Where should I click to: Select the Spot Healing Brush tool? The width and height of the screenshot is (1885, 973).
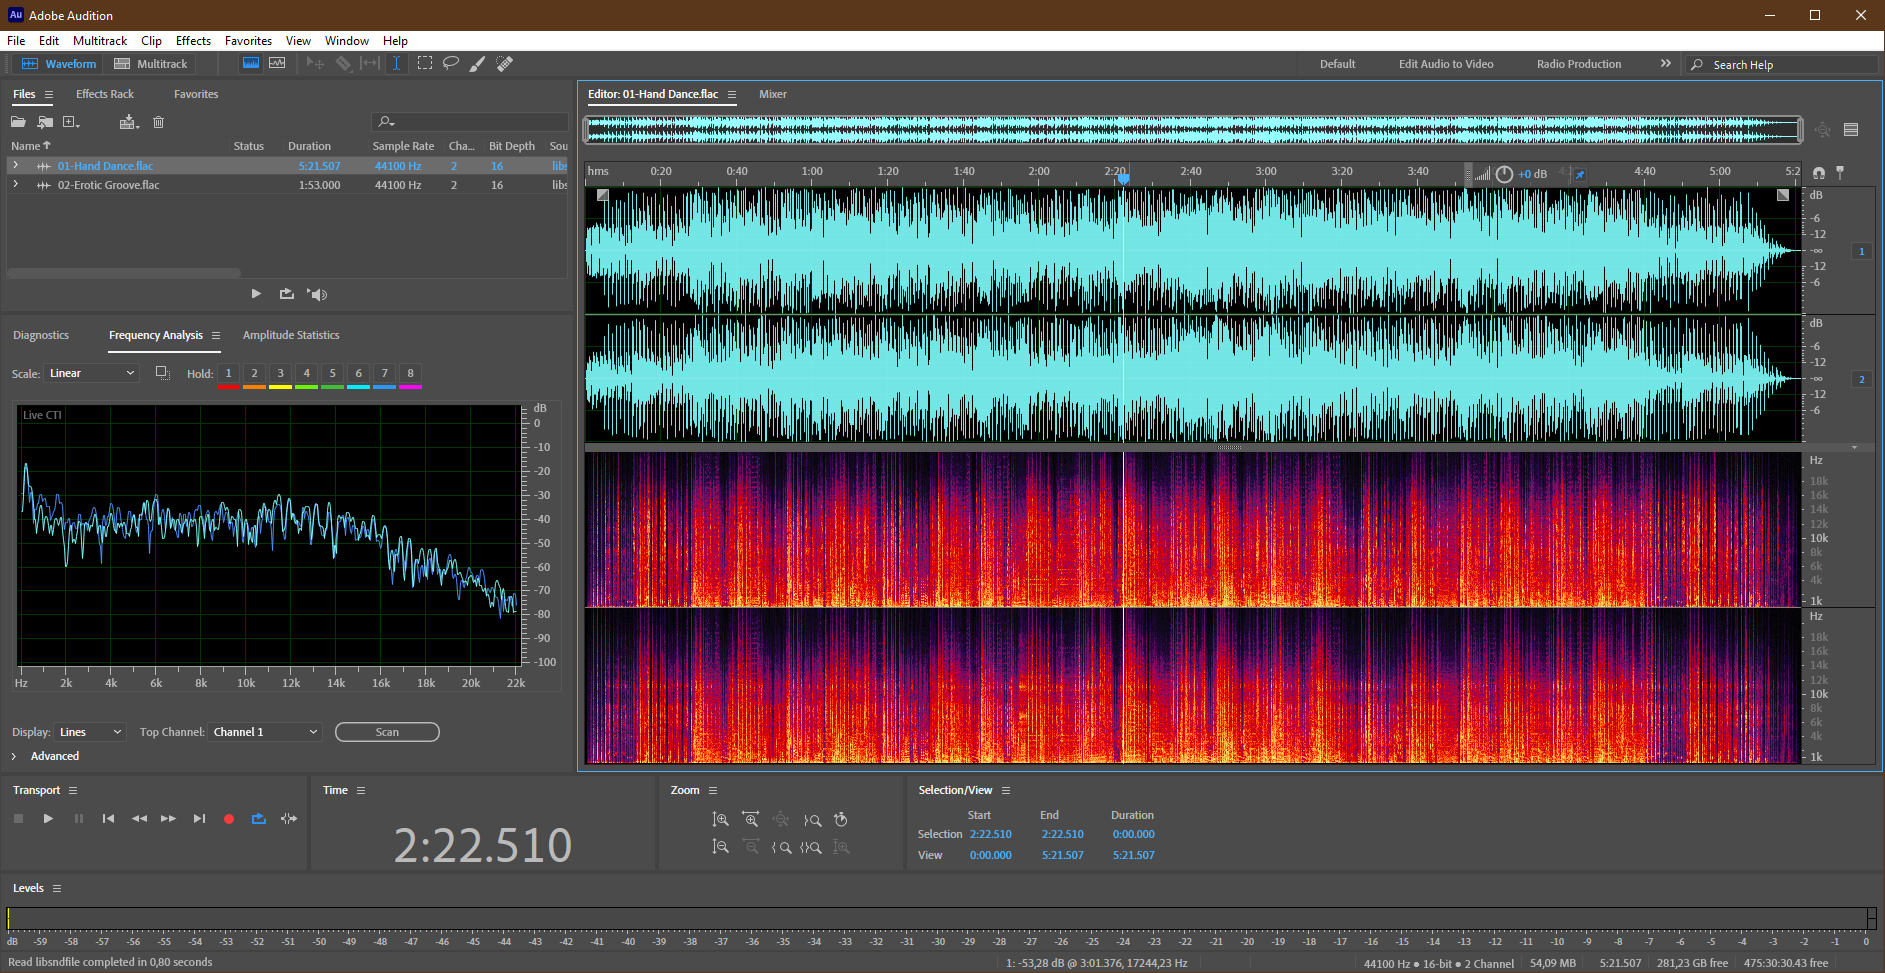pyautogui.click(x=505, y=63)
